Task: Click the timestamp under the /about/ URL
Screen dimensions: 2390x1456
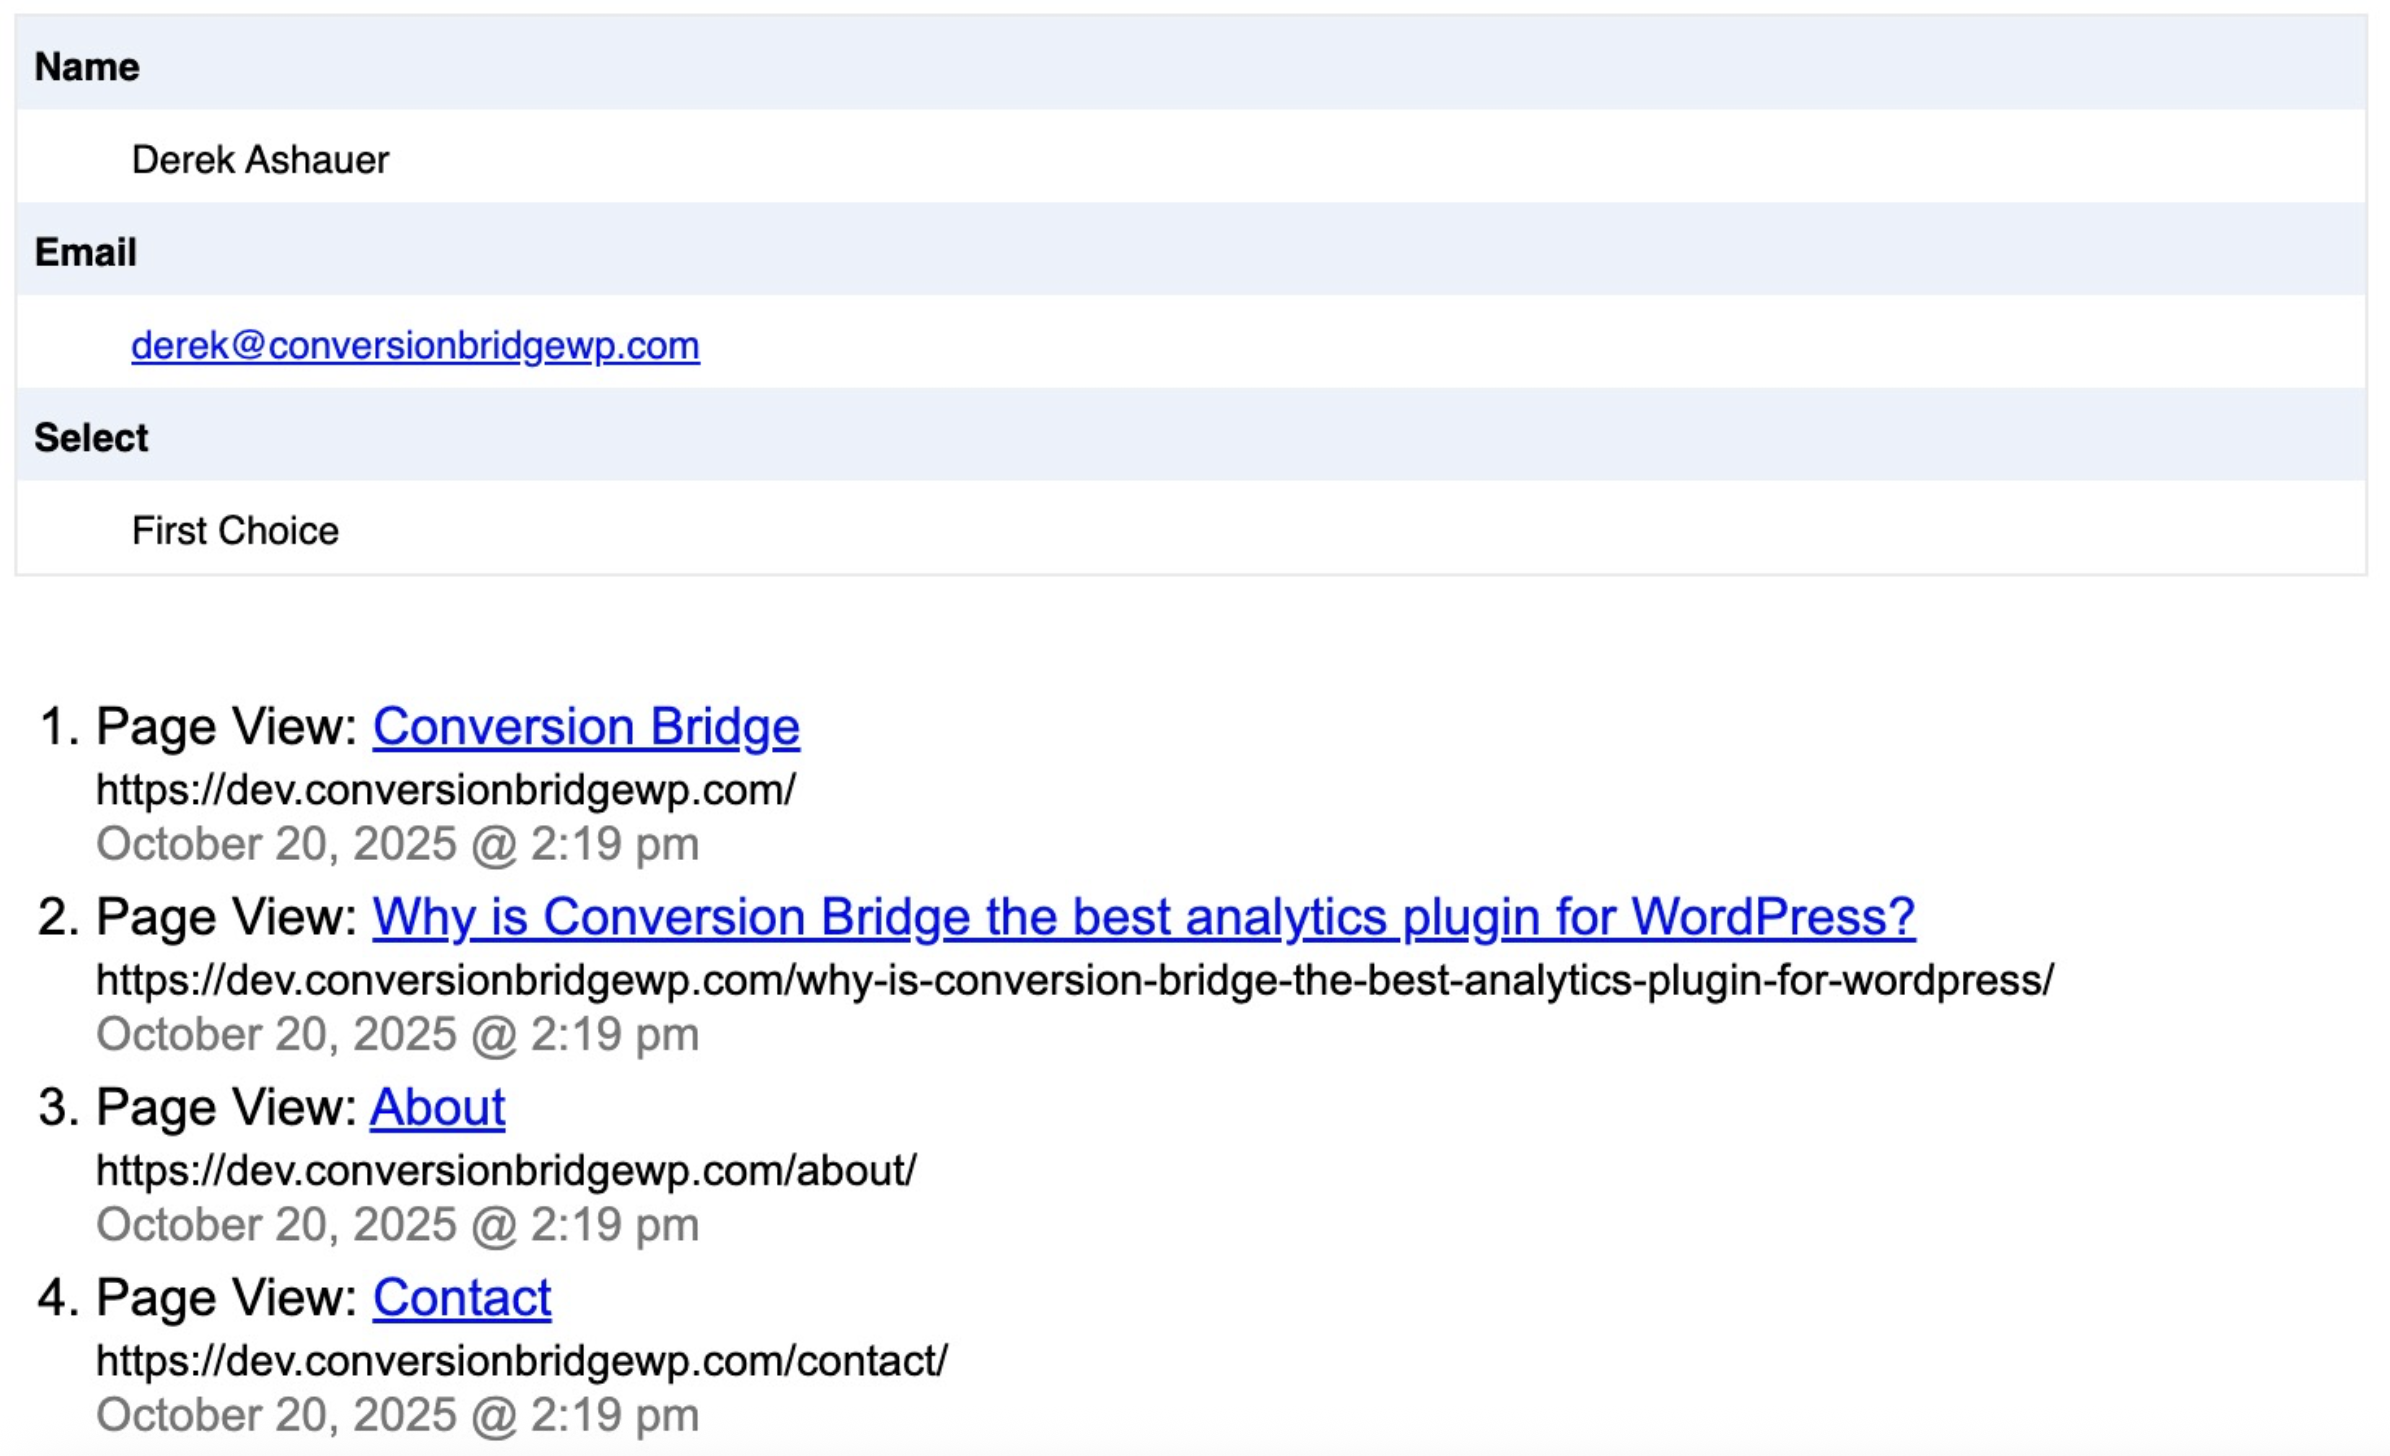Action: point(397,1225)
